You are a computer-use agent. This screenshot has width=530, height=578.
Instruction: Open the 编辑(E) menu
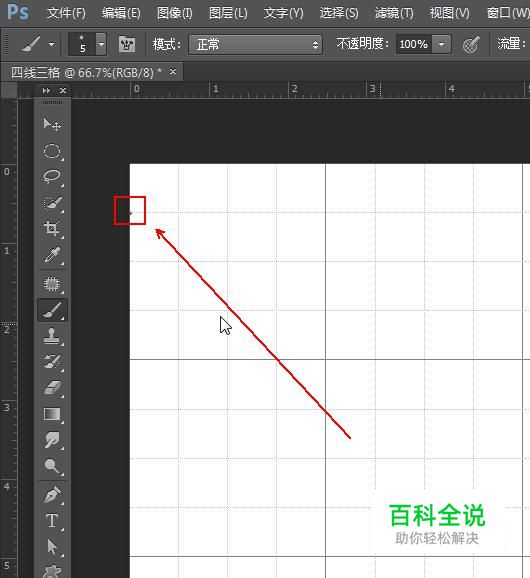click(x=121, y=13)
